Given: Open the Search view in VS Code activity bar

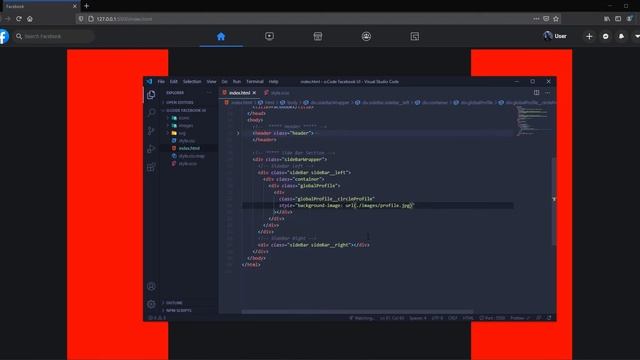Looking at the screenshot, I should pos(151,113).
